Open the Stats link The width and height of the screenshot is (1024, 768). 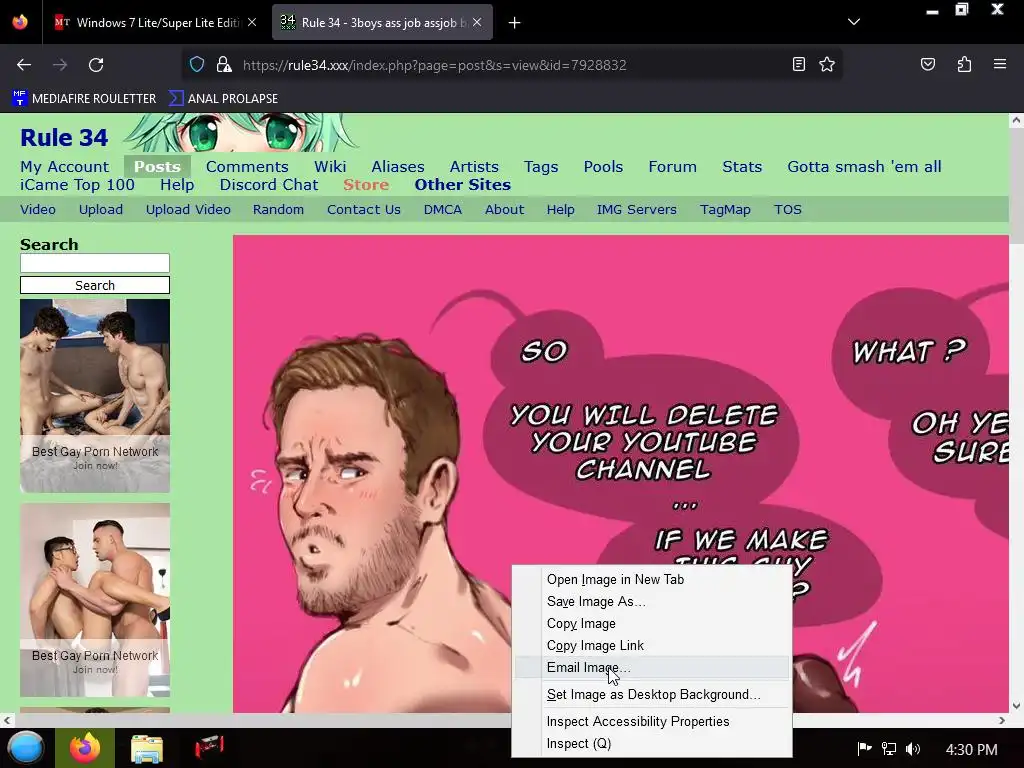[x=742, y=167]
